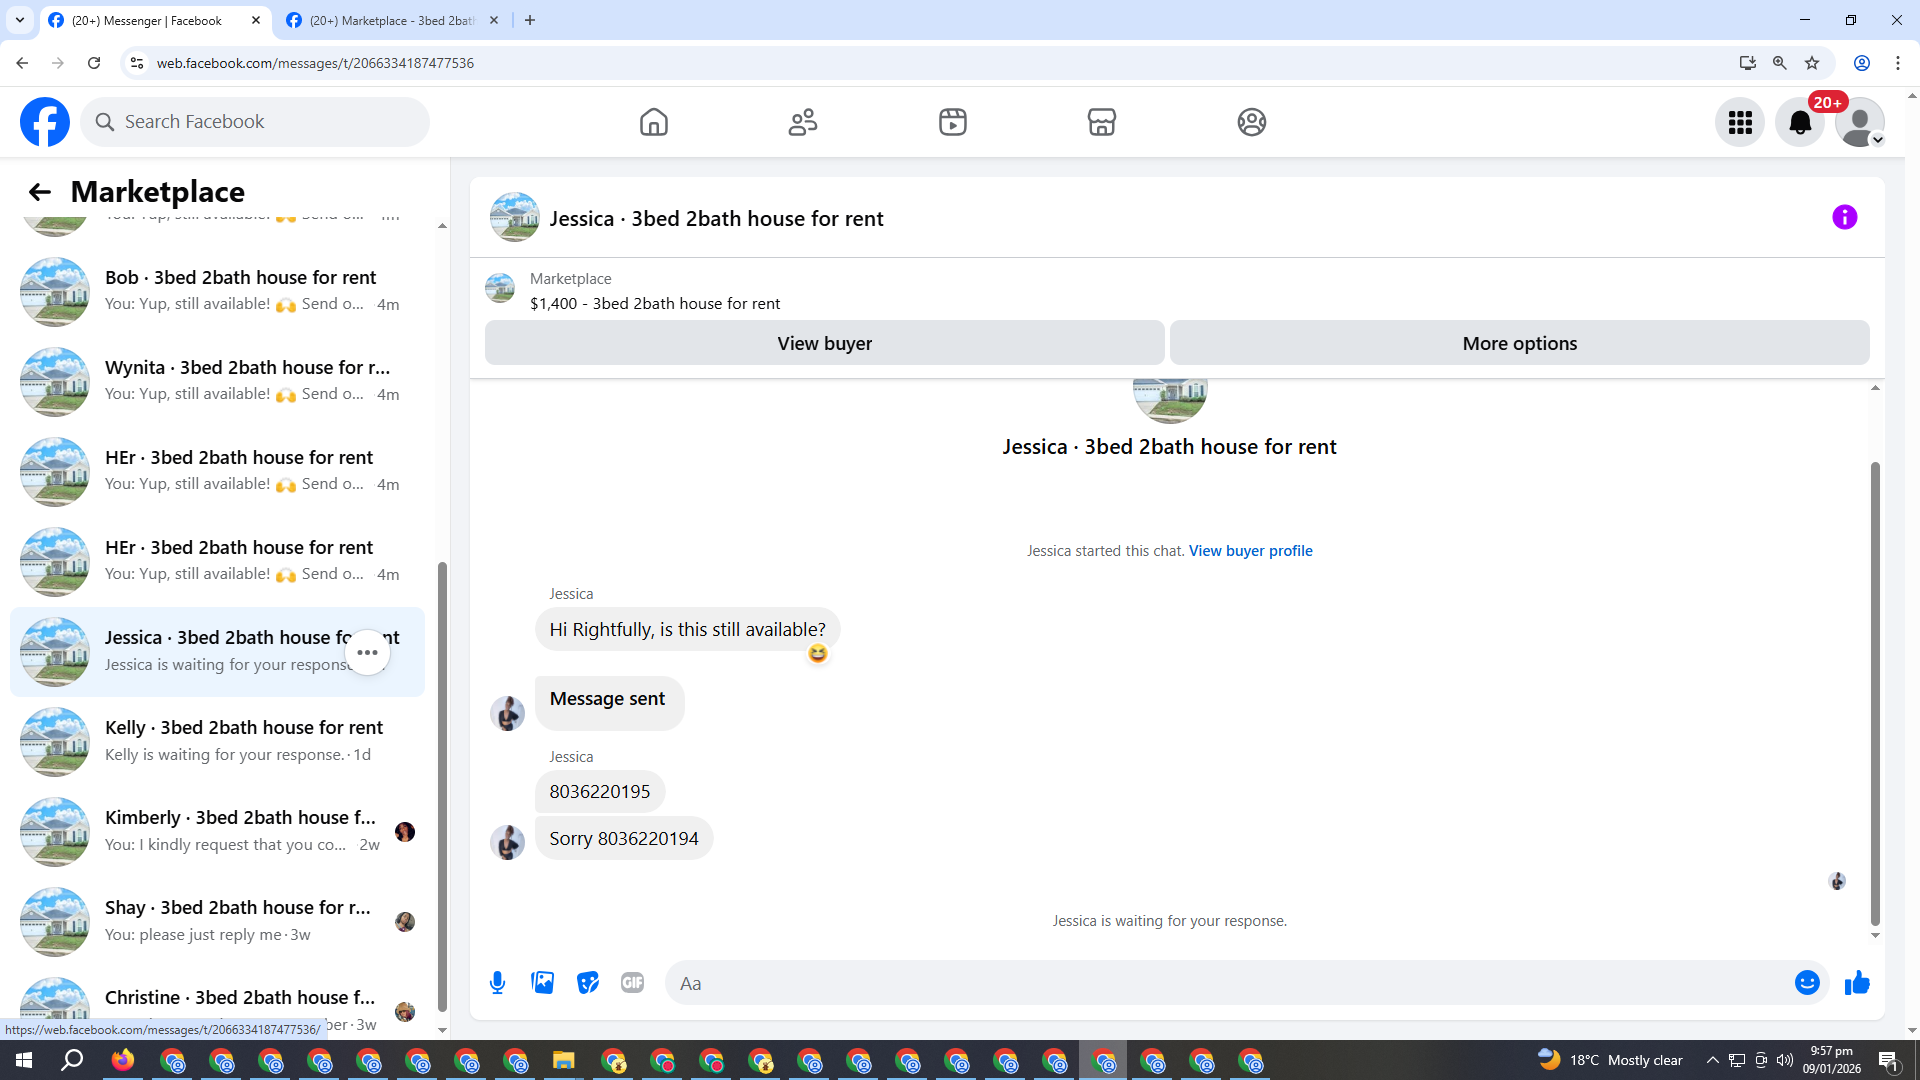This screenshot has width=1920, height=1080.
Task: Go to Marketplace from top navigation
Action: coord(1101,122)
